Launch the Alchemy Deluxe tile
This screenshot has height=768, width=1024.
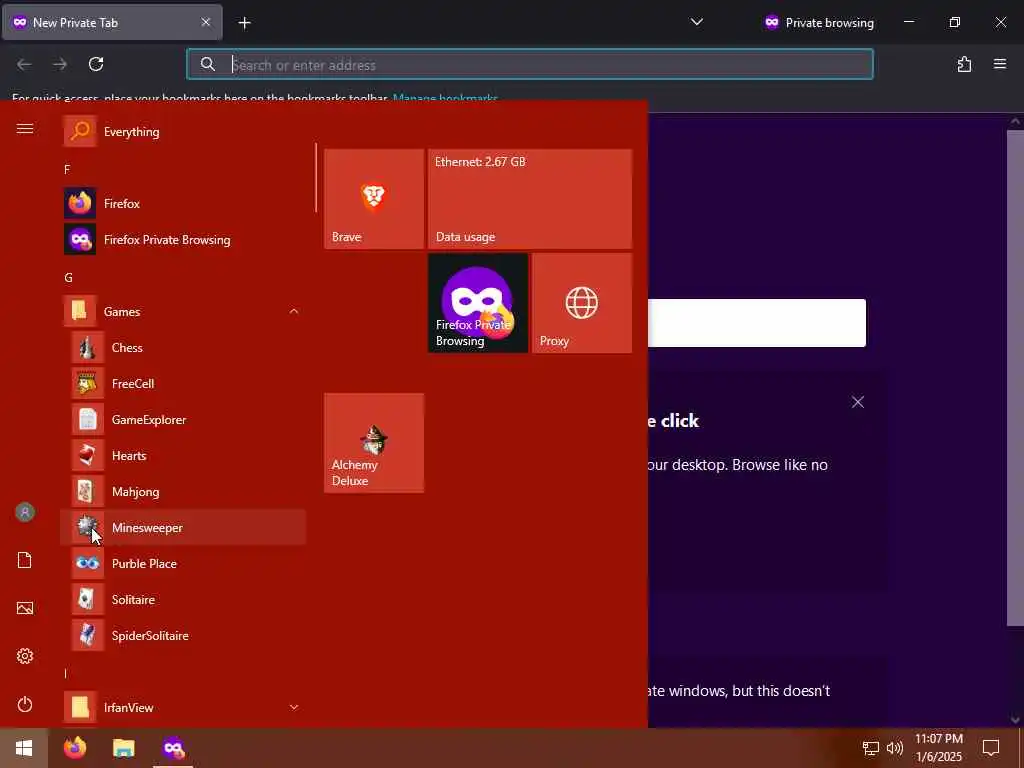pyautogui.click(x=374, y=443)
